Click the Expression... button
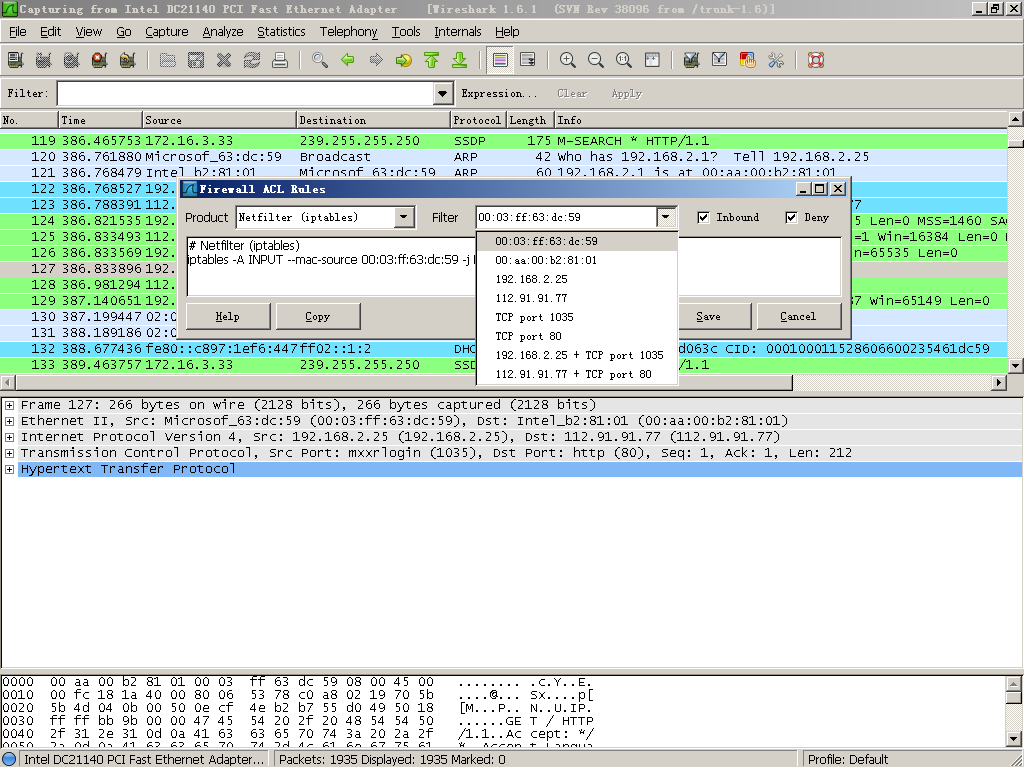The width and height of the screenshot is (1024, 768). [500, 93]
